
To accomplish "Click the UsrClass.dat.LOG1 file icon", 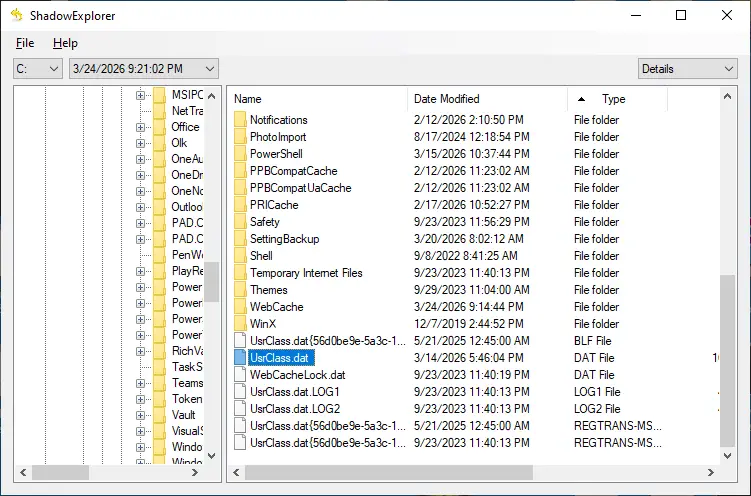I will coord(240,392).
